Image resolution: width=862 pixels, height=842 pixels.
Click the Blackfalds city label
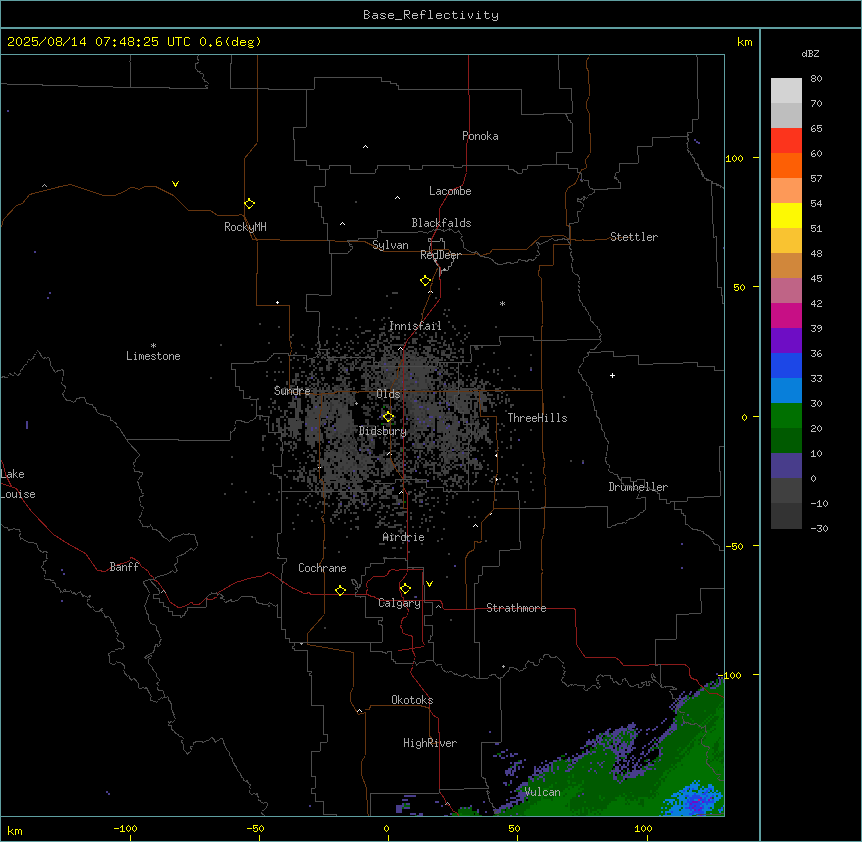click(441, 223)
